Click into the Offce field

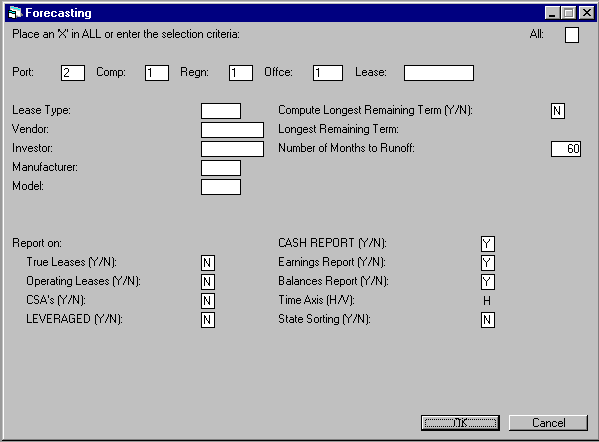pos(328,73)
